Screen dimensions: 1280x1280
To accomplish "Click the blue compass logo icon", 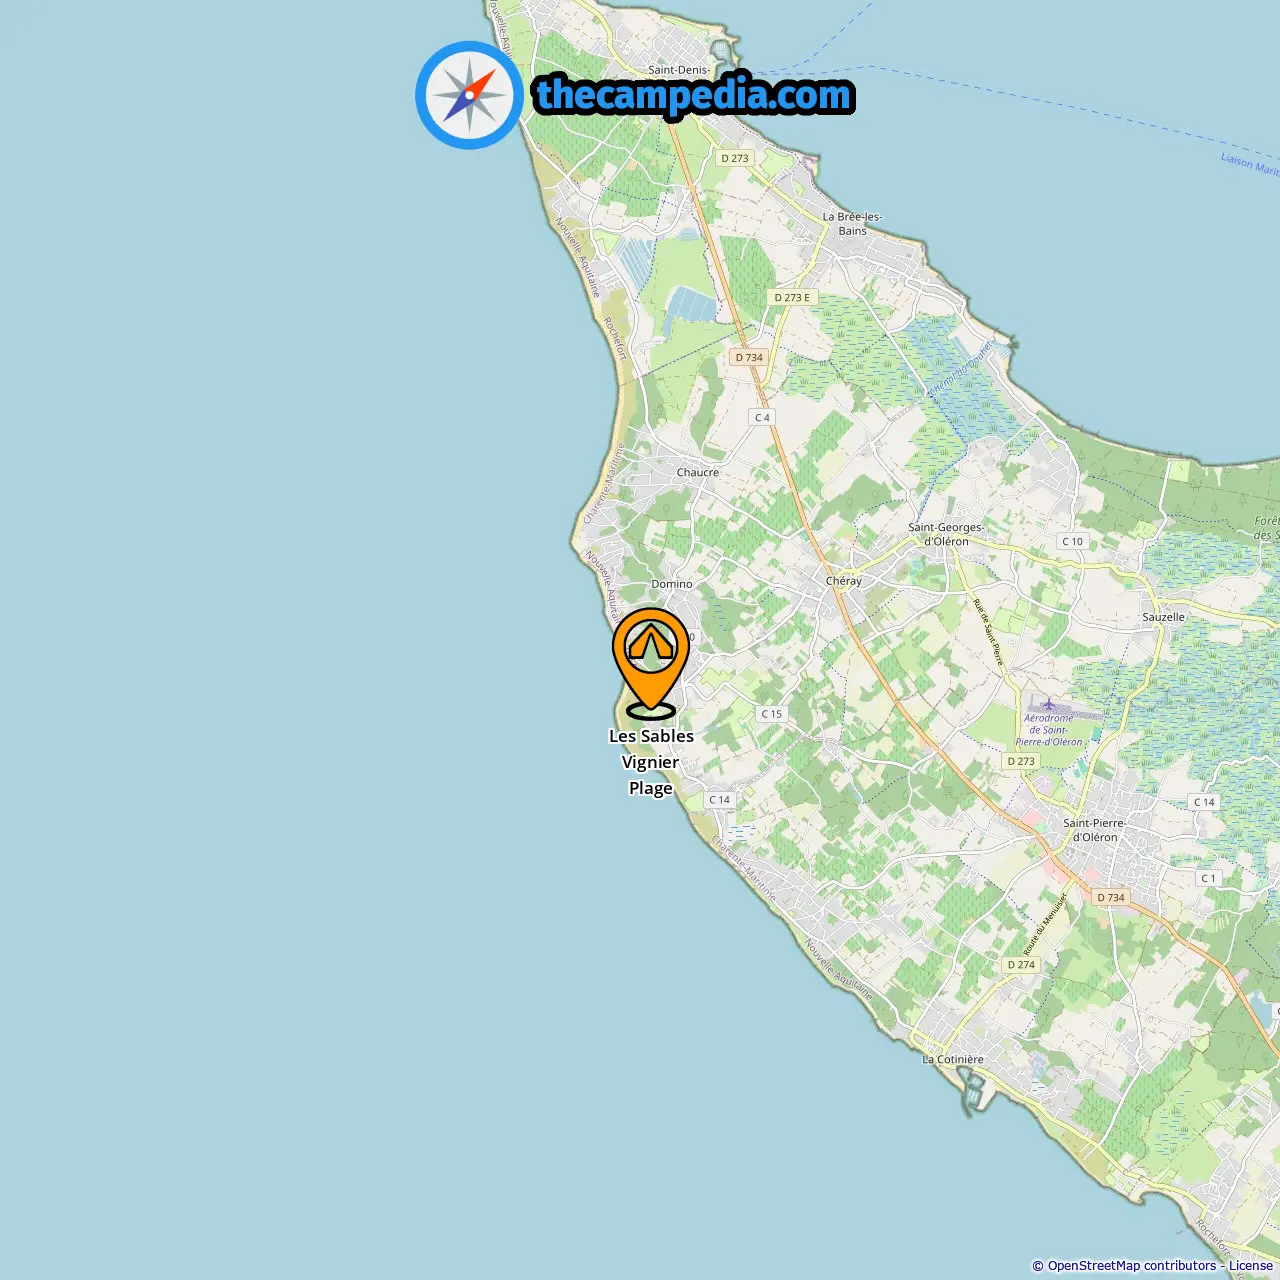I will click(469, 95).
